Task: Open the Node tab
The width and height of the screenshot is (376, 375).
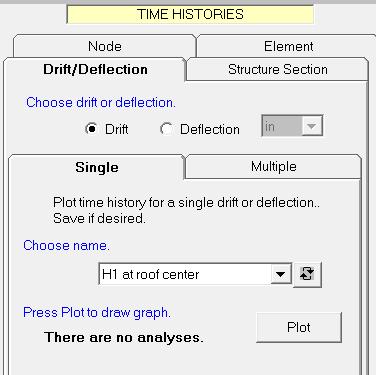Action: pos(104,46)
